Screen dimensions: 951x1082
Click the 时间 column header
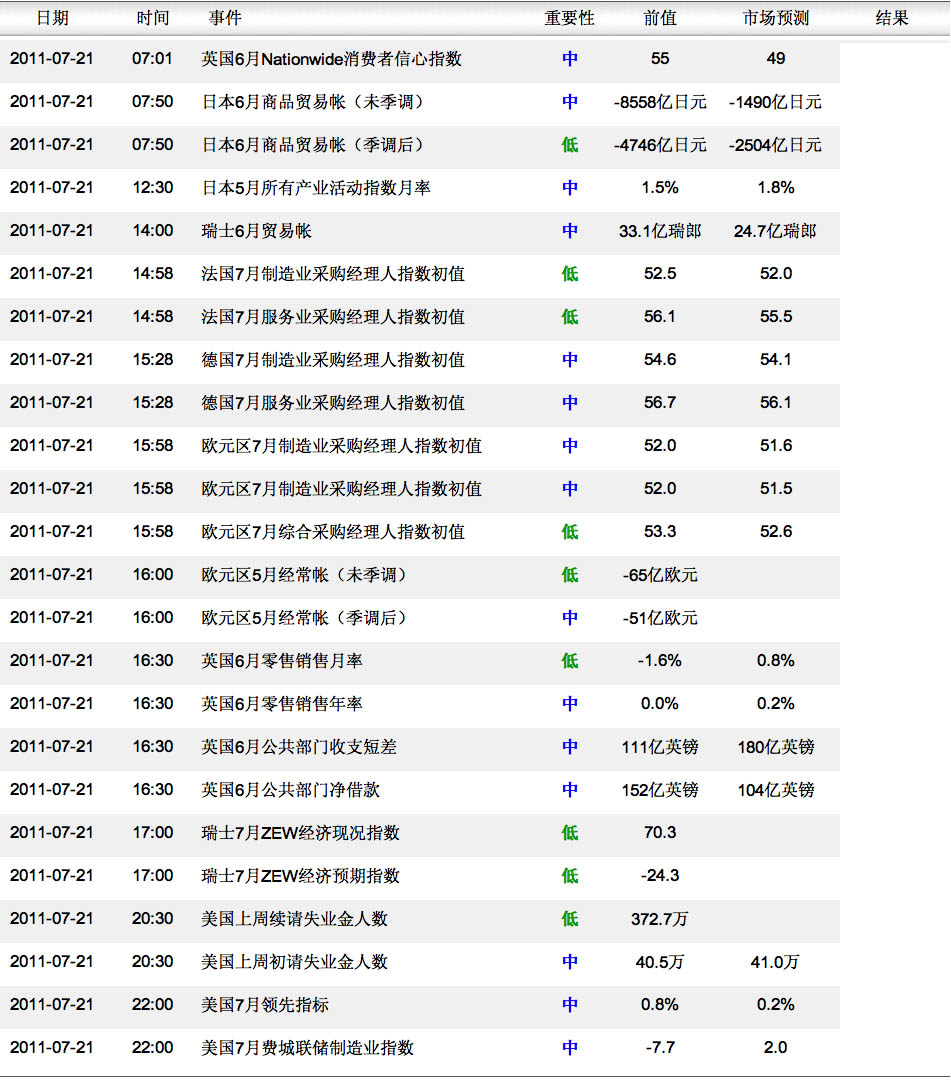tap(153, 18)
